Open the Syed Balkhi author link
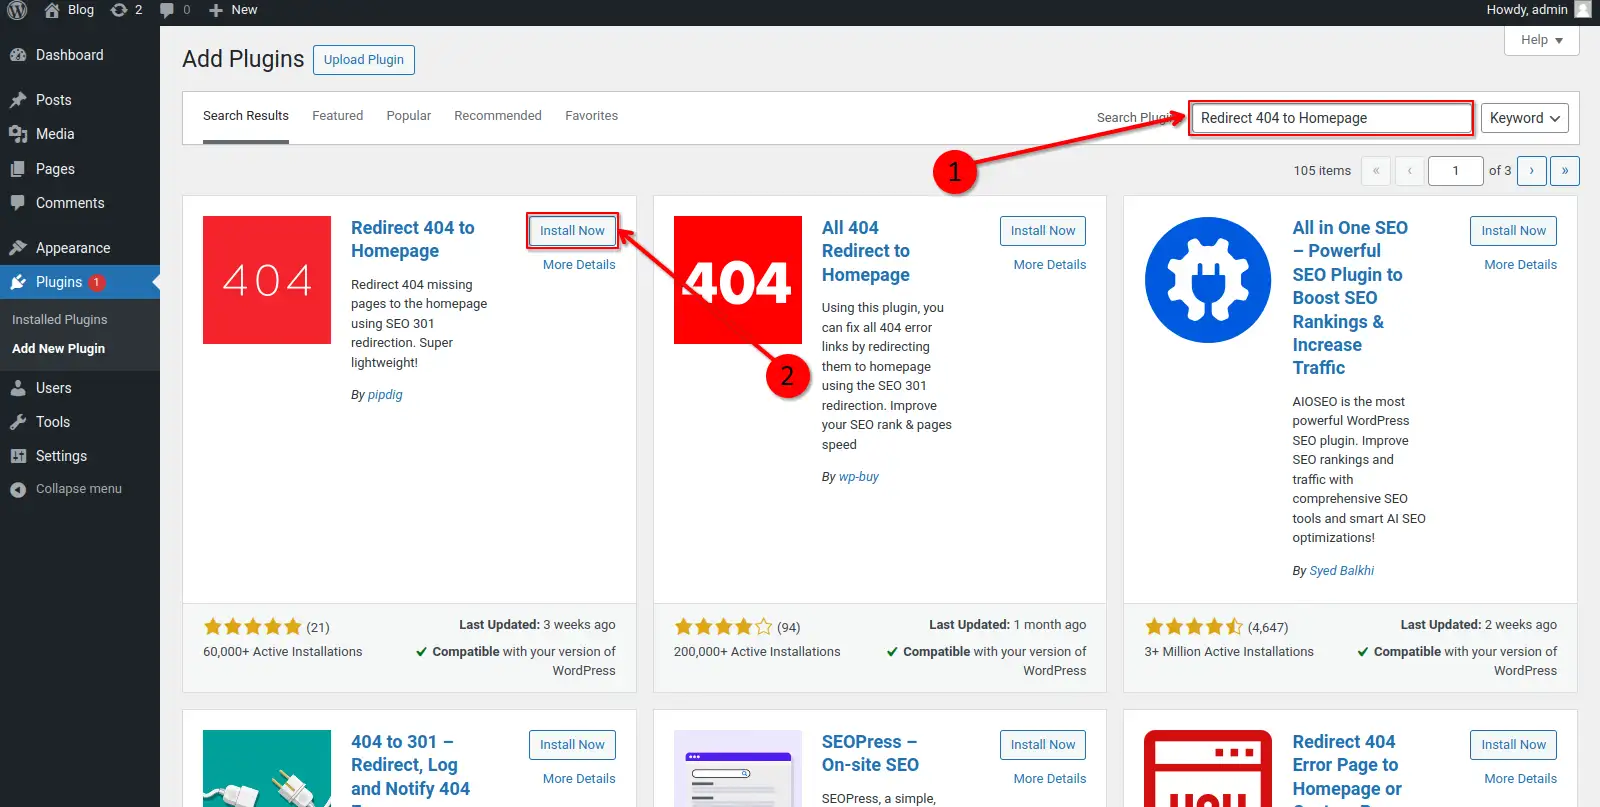Image resolution: width=1600 pixels, height=807 pixels. 1342,571
